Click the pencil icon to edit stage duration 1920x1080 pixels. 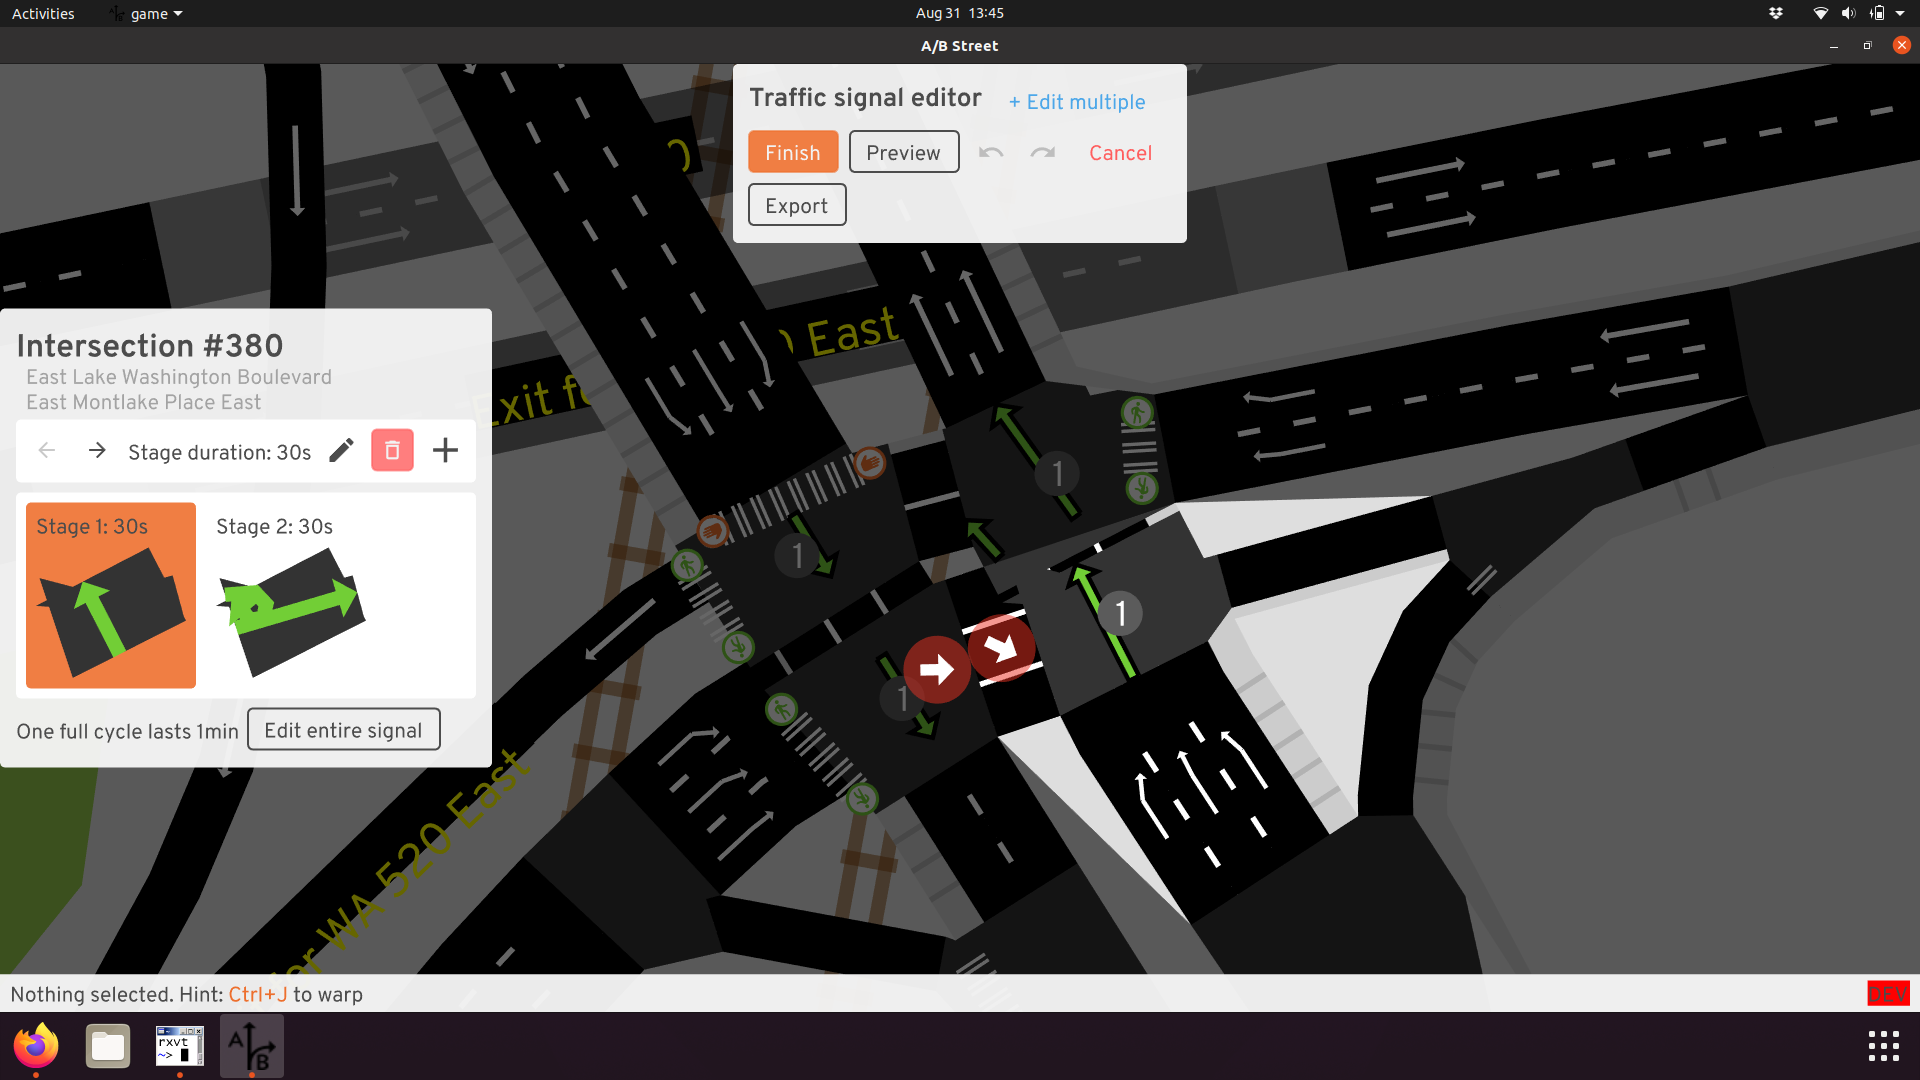click(x=341, y=451)
